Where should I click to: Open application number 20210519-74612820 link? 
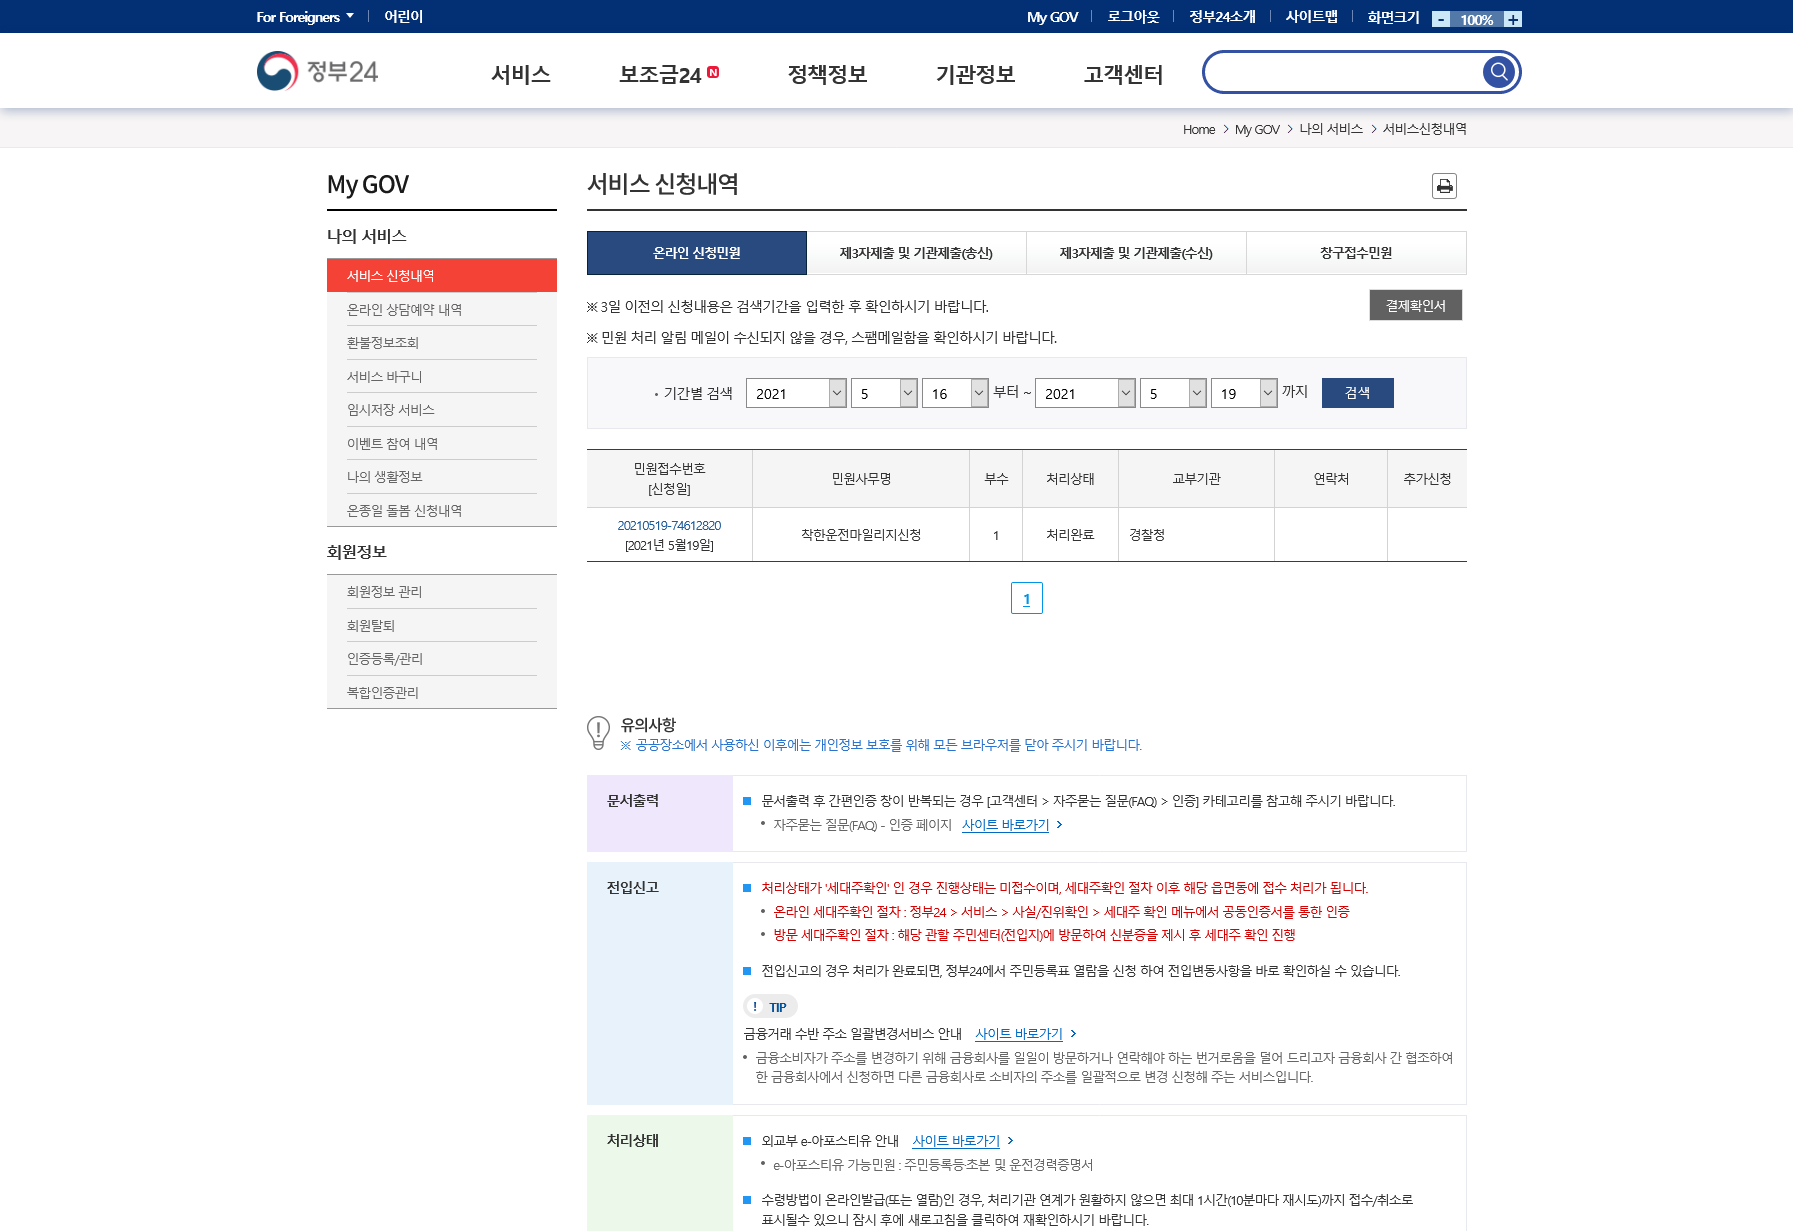click(x=669, y=525)
